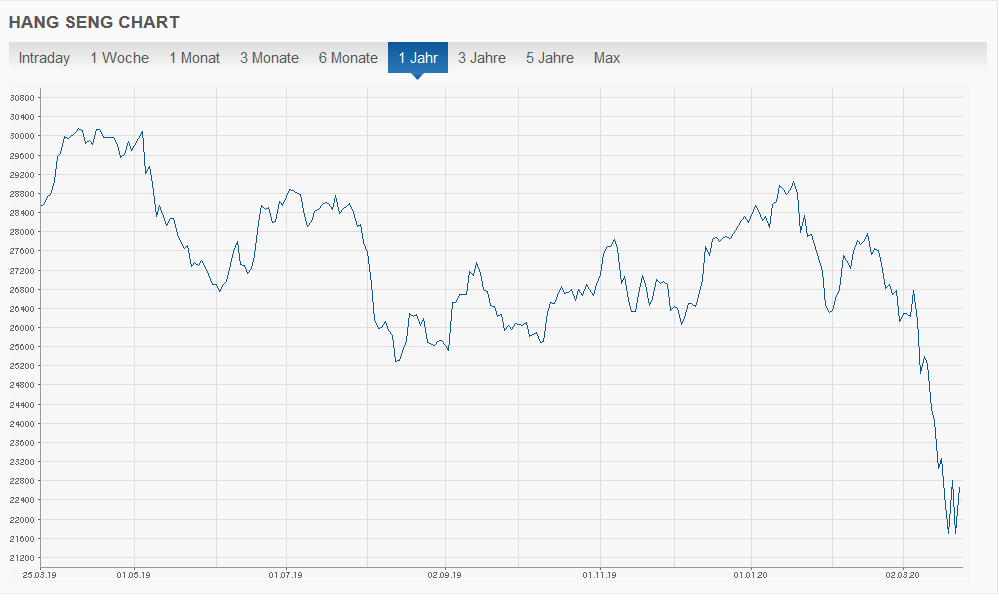This screenshot has width=999, height=615.
Task: Click the 22000 y-axis value label
Action: [x=22, y=520]
